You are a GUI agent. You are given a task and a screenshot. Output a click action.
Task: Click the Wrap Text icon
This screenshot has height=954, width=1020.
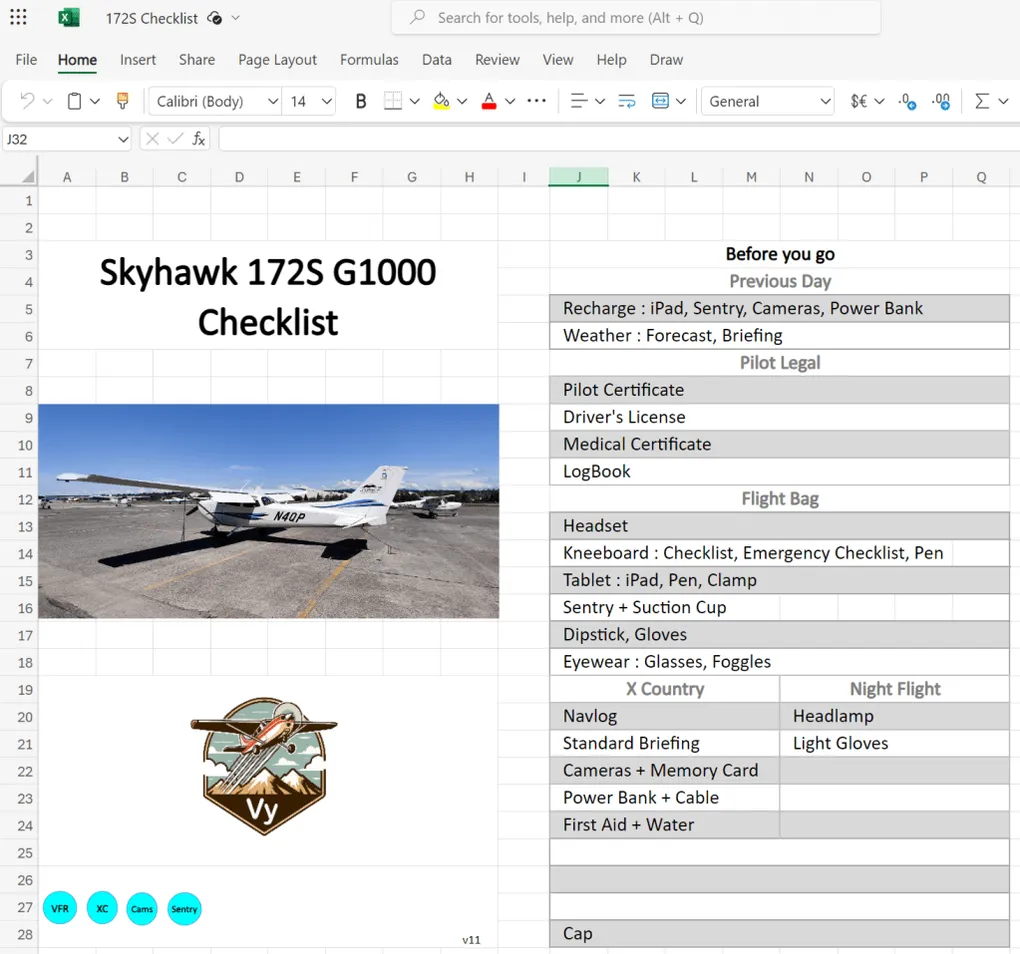pyautogui.click(x=627, y=101)
